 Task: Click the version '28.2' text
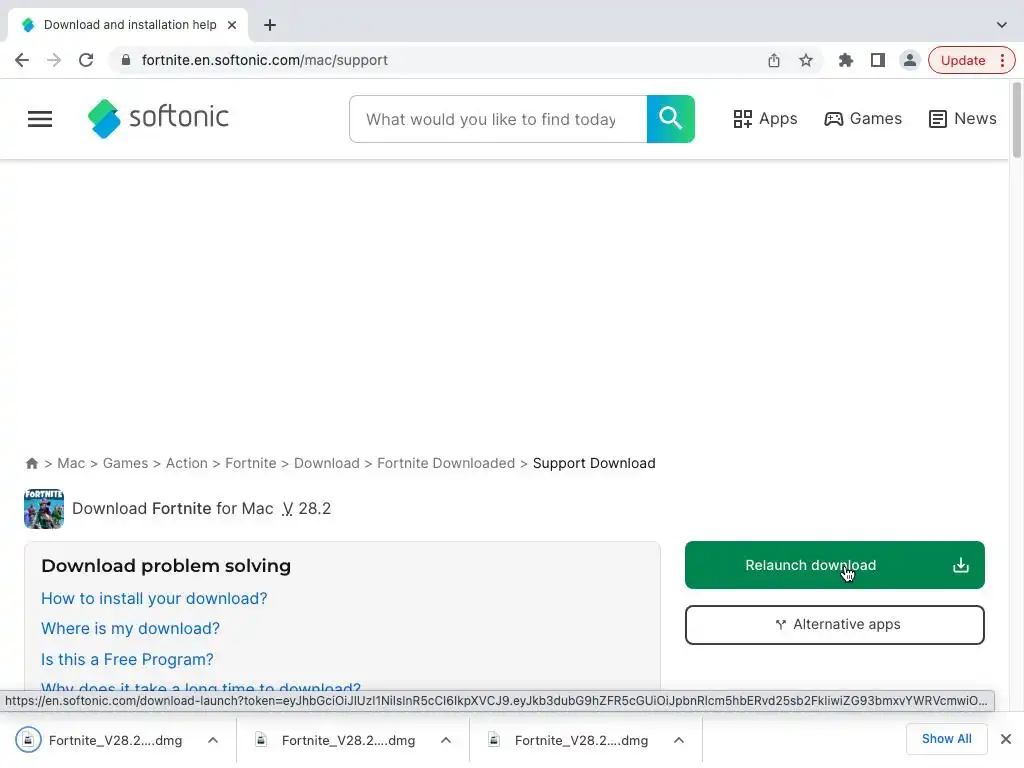(315, 509)
